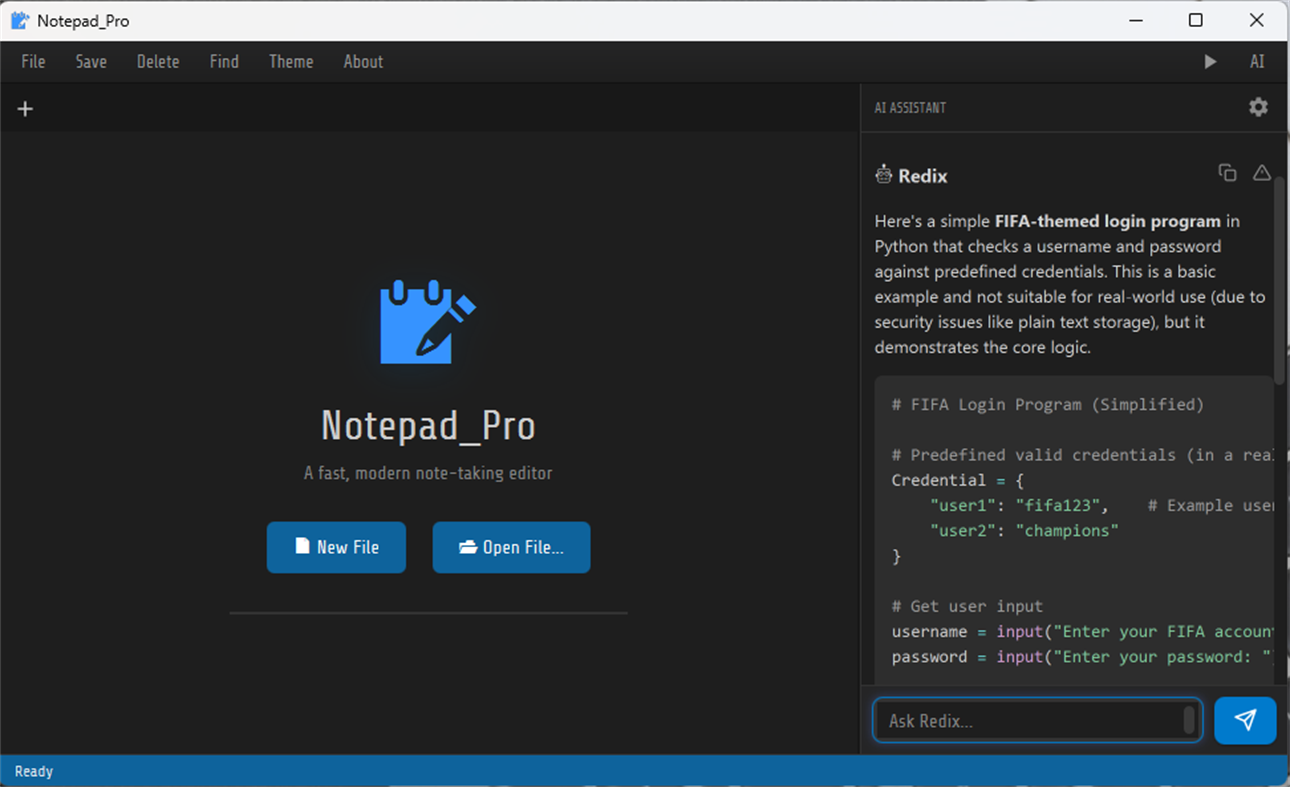The height and width of the screenshot is (787, 1290).
Task: Open the File menu
Action: click(33, 62)
